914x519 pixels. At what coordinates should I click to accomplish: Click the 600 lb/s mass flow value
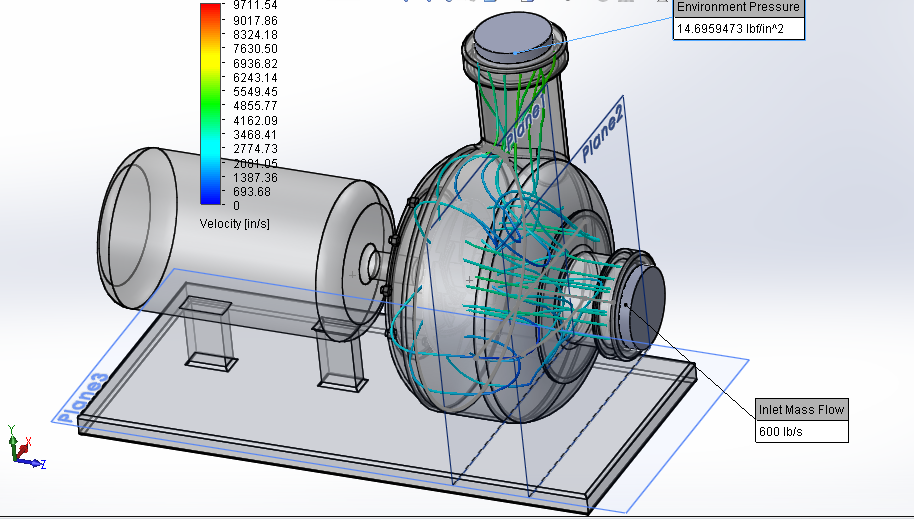tap(783, 432)
